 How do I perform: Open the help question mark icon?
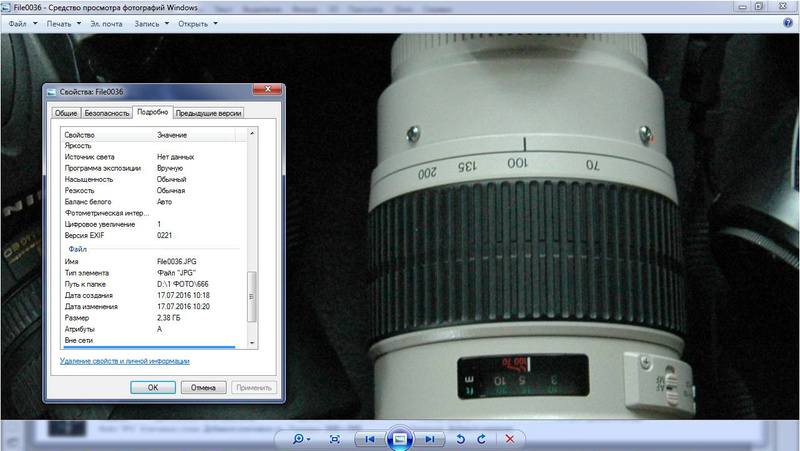coord(788,23)
